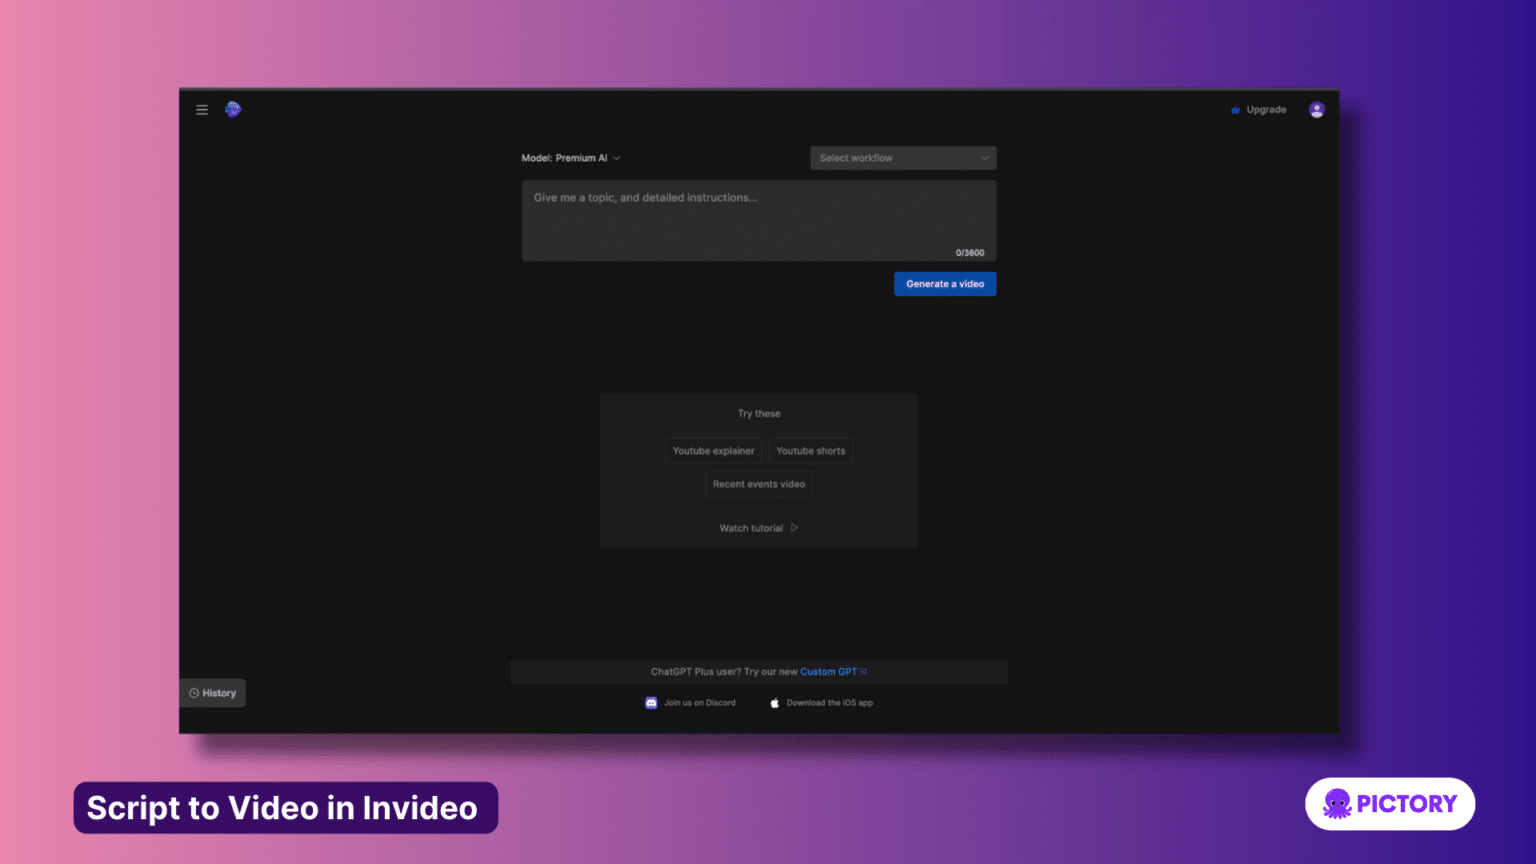
Task: Choose the Recent events video prompt
Action: click(x=758, y=483)
